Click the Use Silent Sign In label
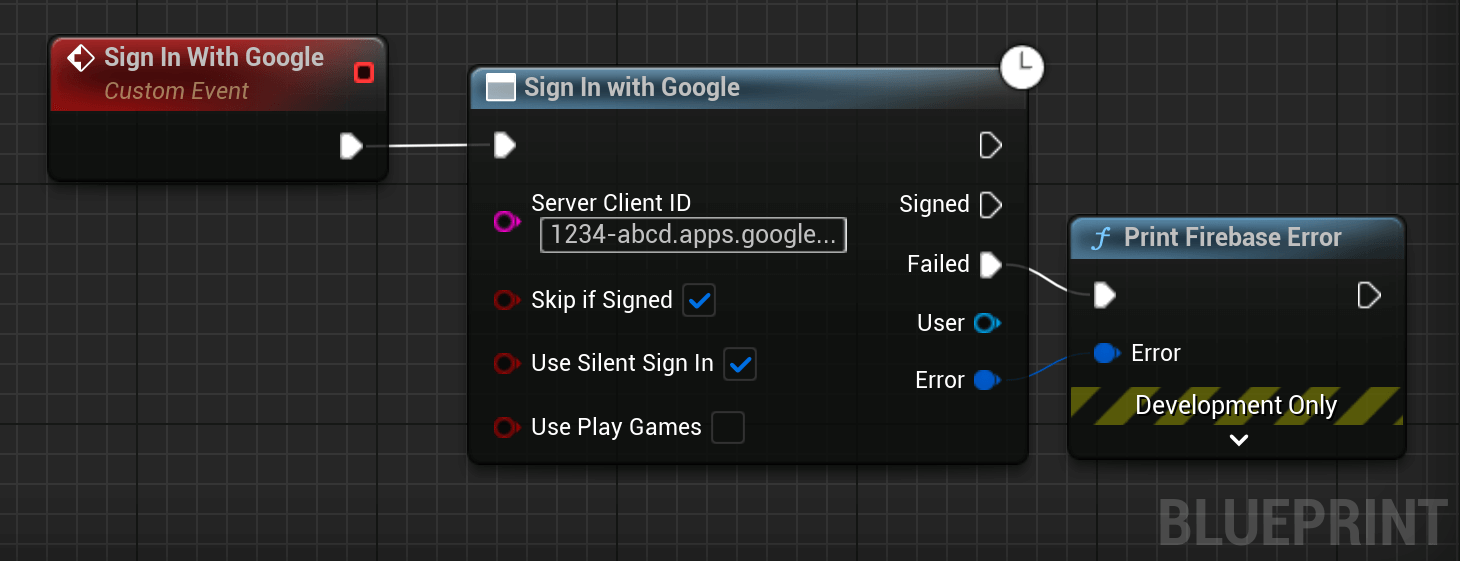This screenshot has width=1460, height=561. click(623, 364)
